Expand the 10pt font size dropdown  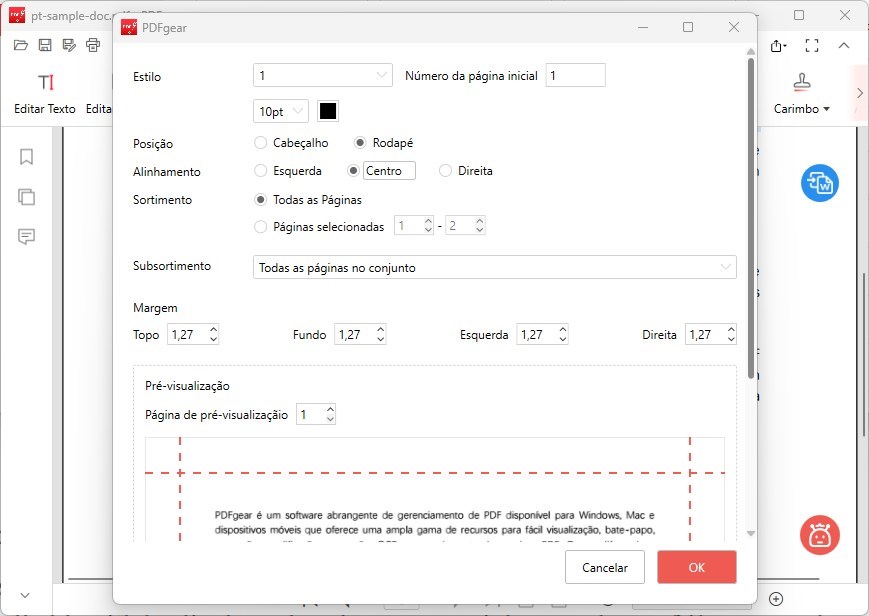[x=281, y=111]
